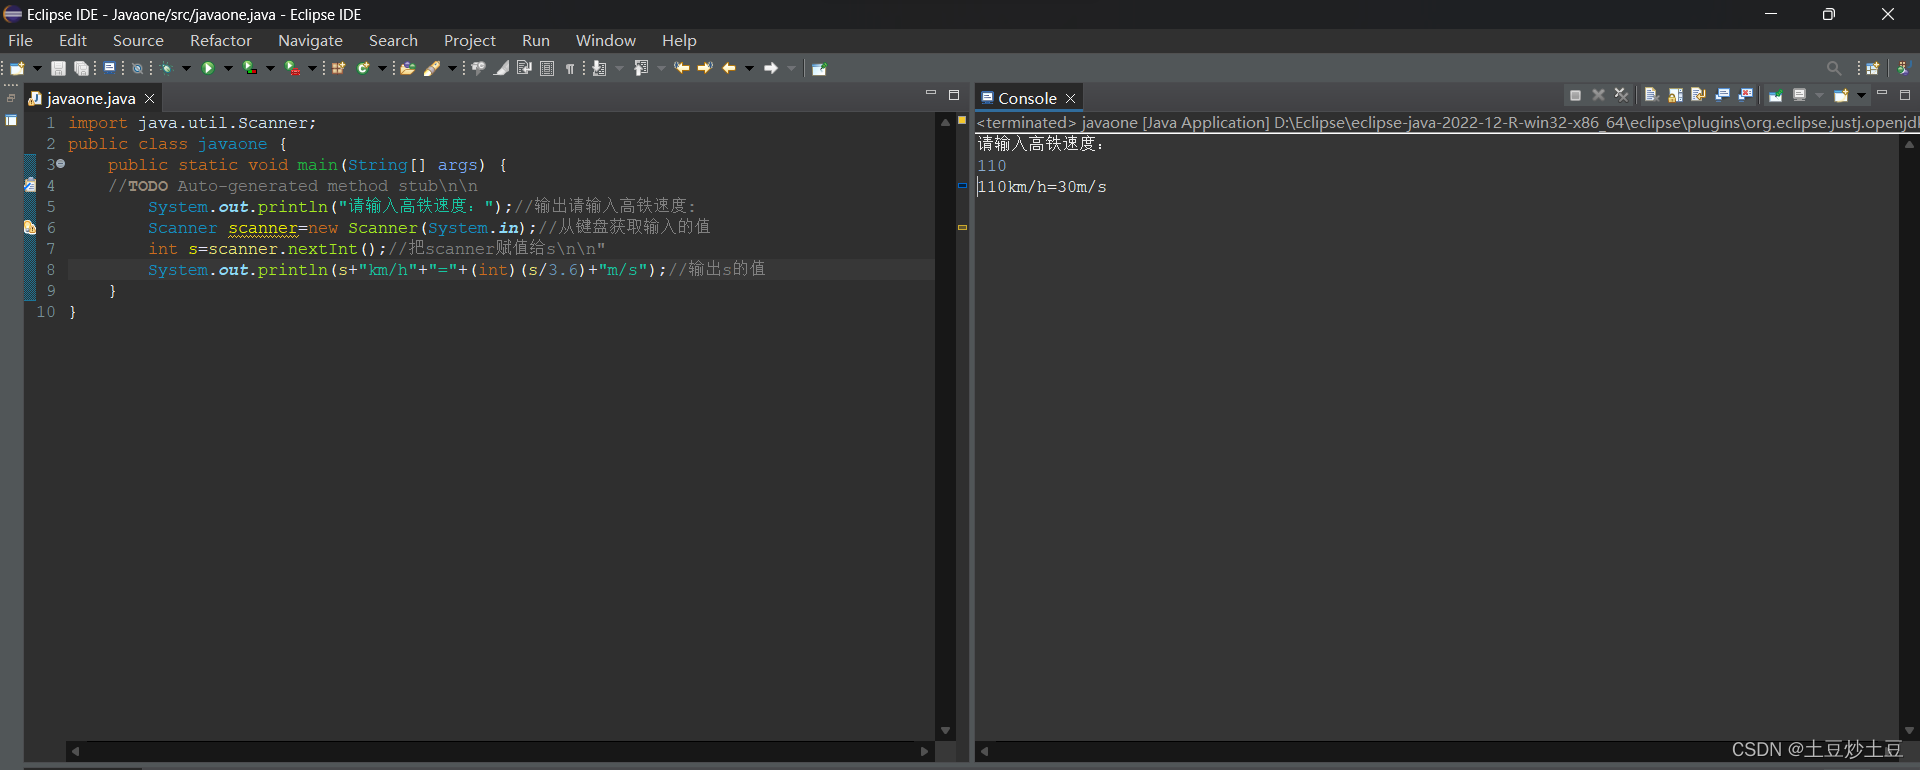
Task: Toggle Skip All Breakpoints
Action: click(137, 68)
